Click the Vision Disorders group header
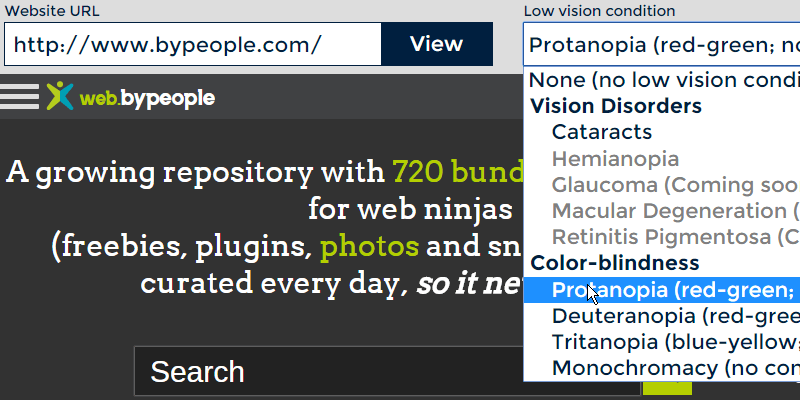Image resolution: width=800 pixels, height=400 pixels. pyautogui.click(x=616, y=106)
